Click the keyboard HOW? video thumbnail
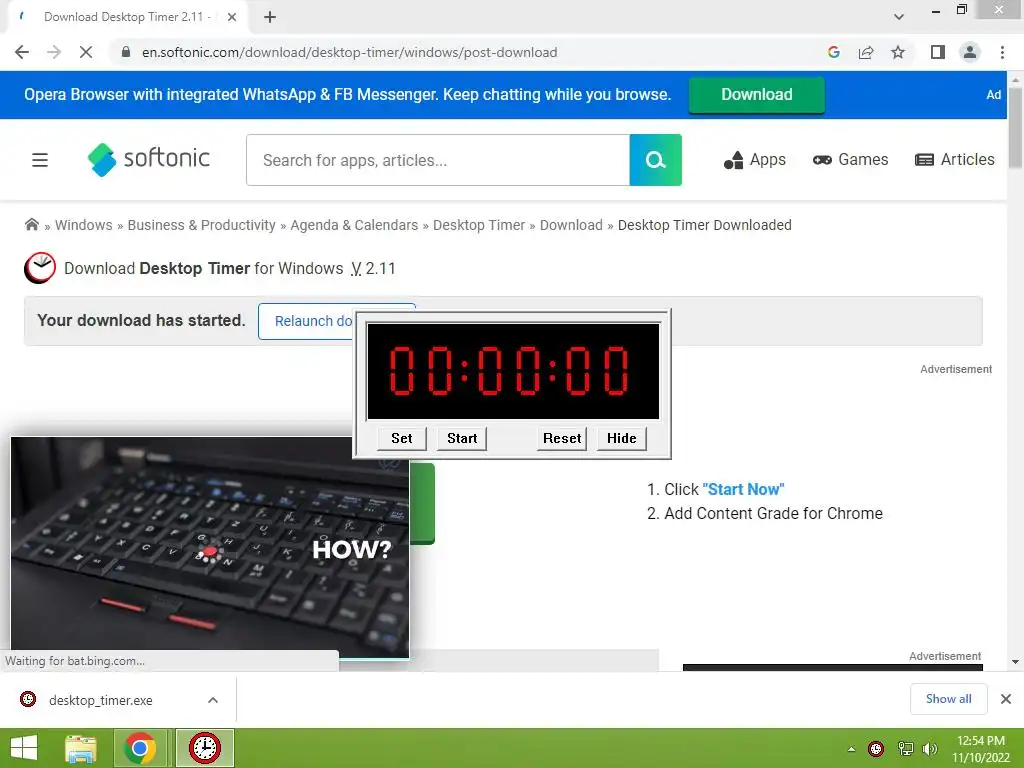The width and height of the screenshot is (1024, 768). pos(210,547)
